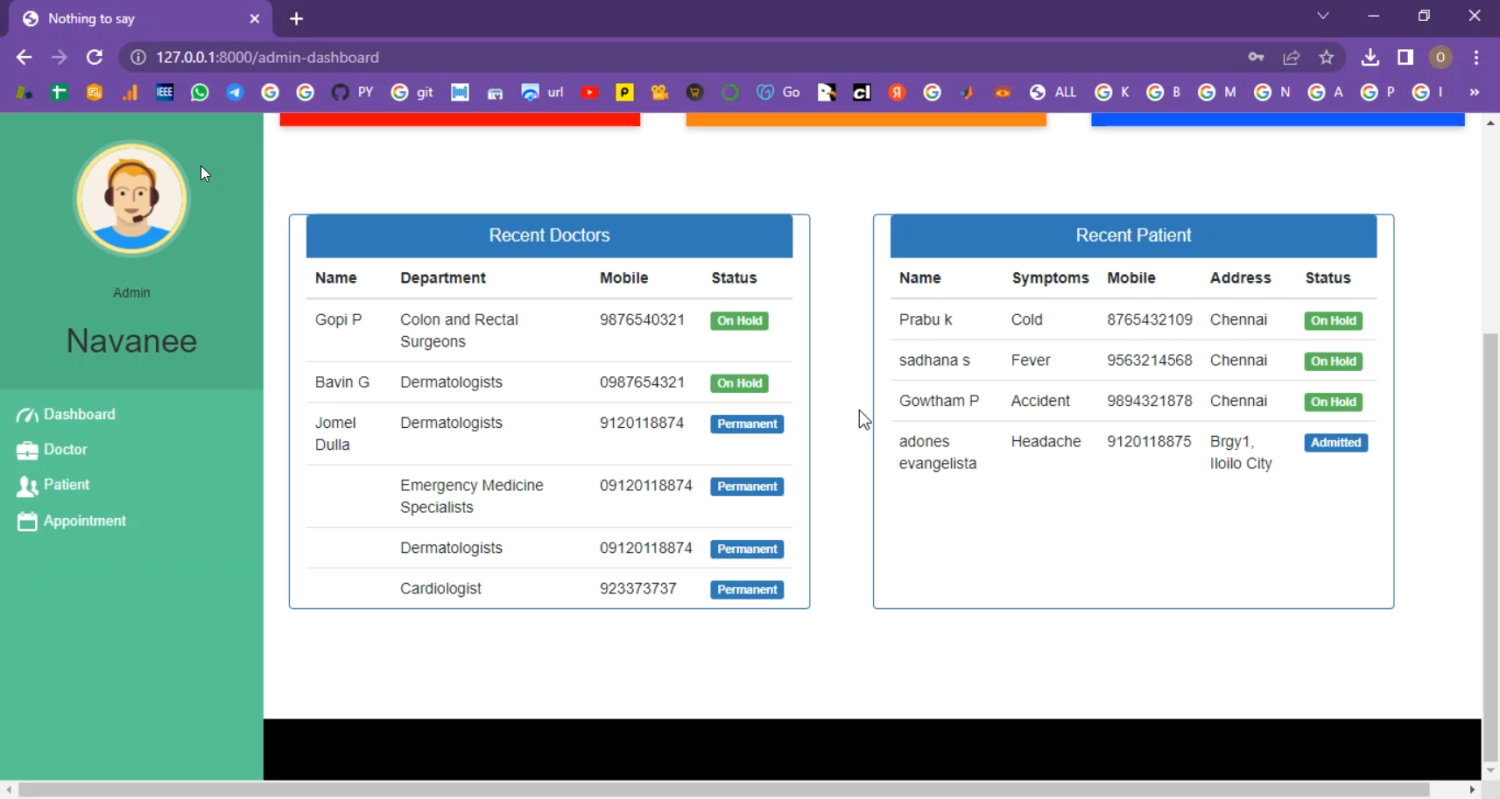Open the Dashboard sidebar link

(78, 414)
